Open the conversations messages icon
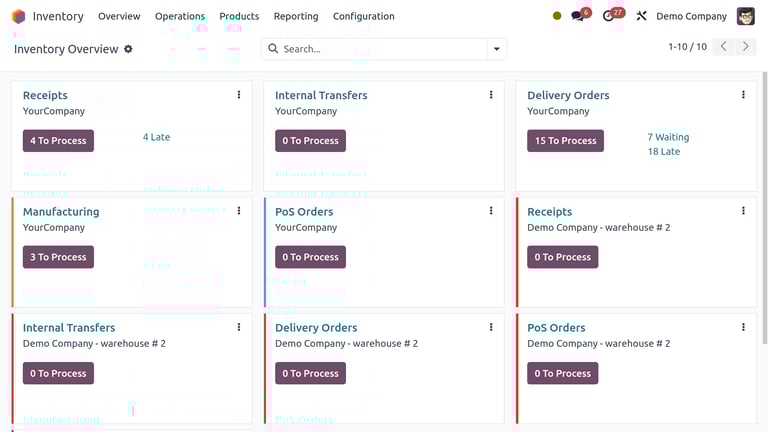 tap(578, 16)
